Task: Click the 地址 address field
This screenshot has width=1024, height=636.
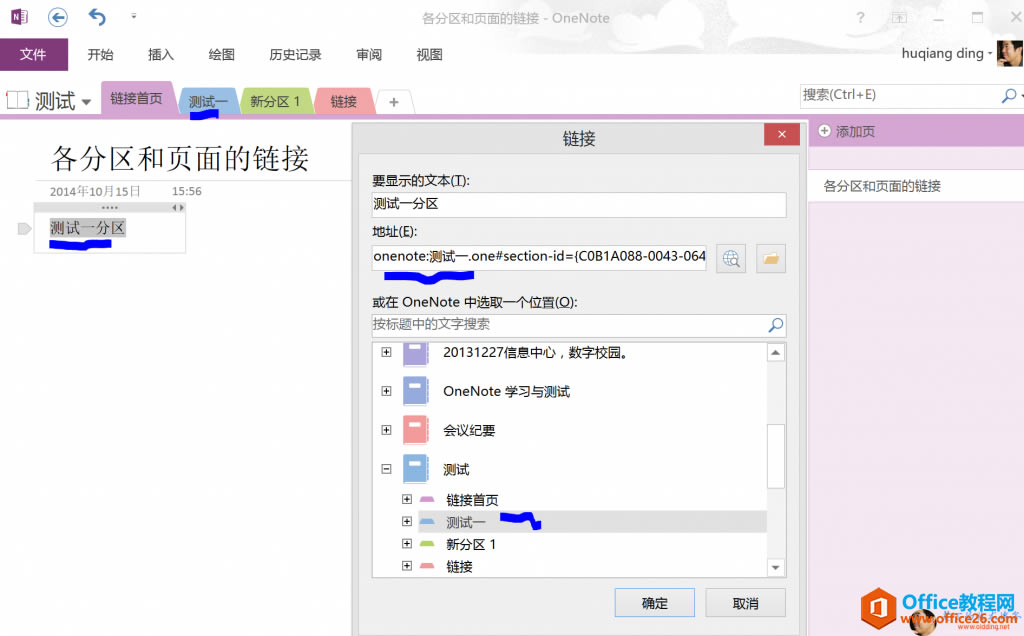Action: click(539, 257)
